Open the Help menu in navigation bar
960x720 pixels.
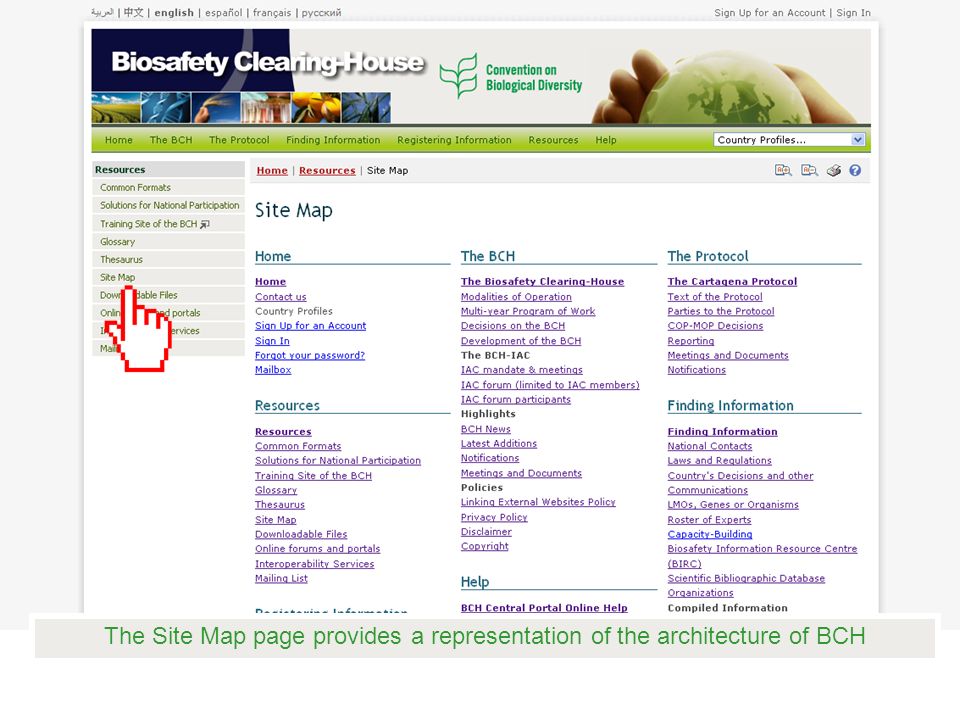606,140
